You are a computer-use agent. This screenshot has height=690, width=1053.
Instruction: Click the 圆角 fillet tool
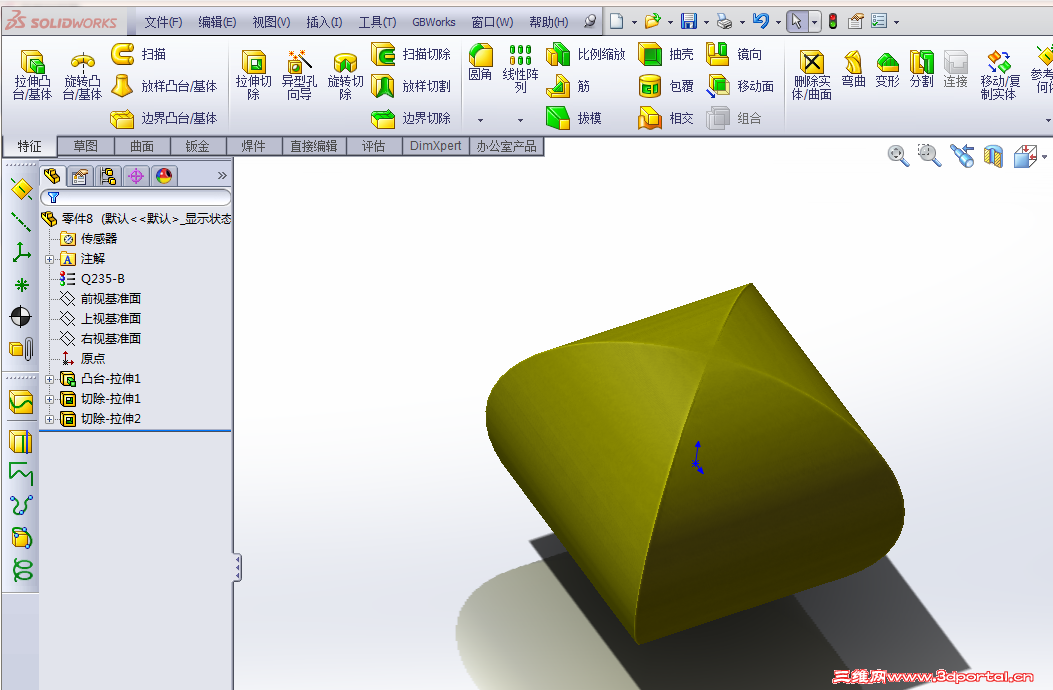coord(480,62)
